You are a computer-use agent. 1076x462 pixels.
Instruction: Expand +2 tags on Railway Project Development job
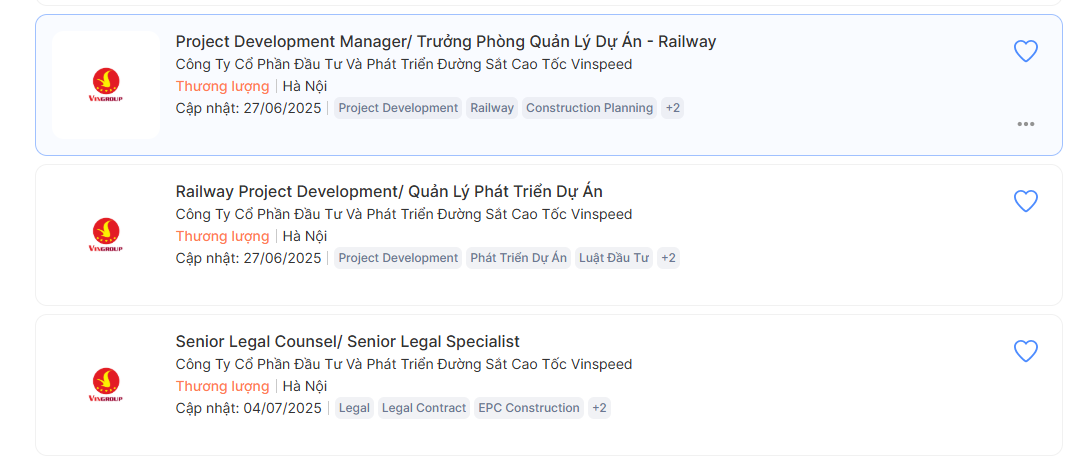pos(668,258)
